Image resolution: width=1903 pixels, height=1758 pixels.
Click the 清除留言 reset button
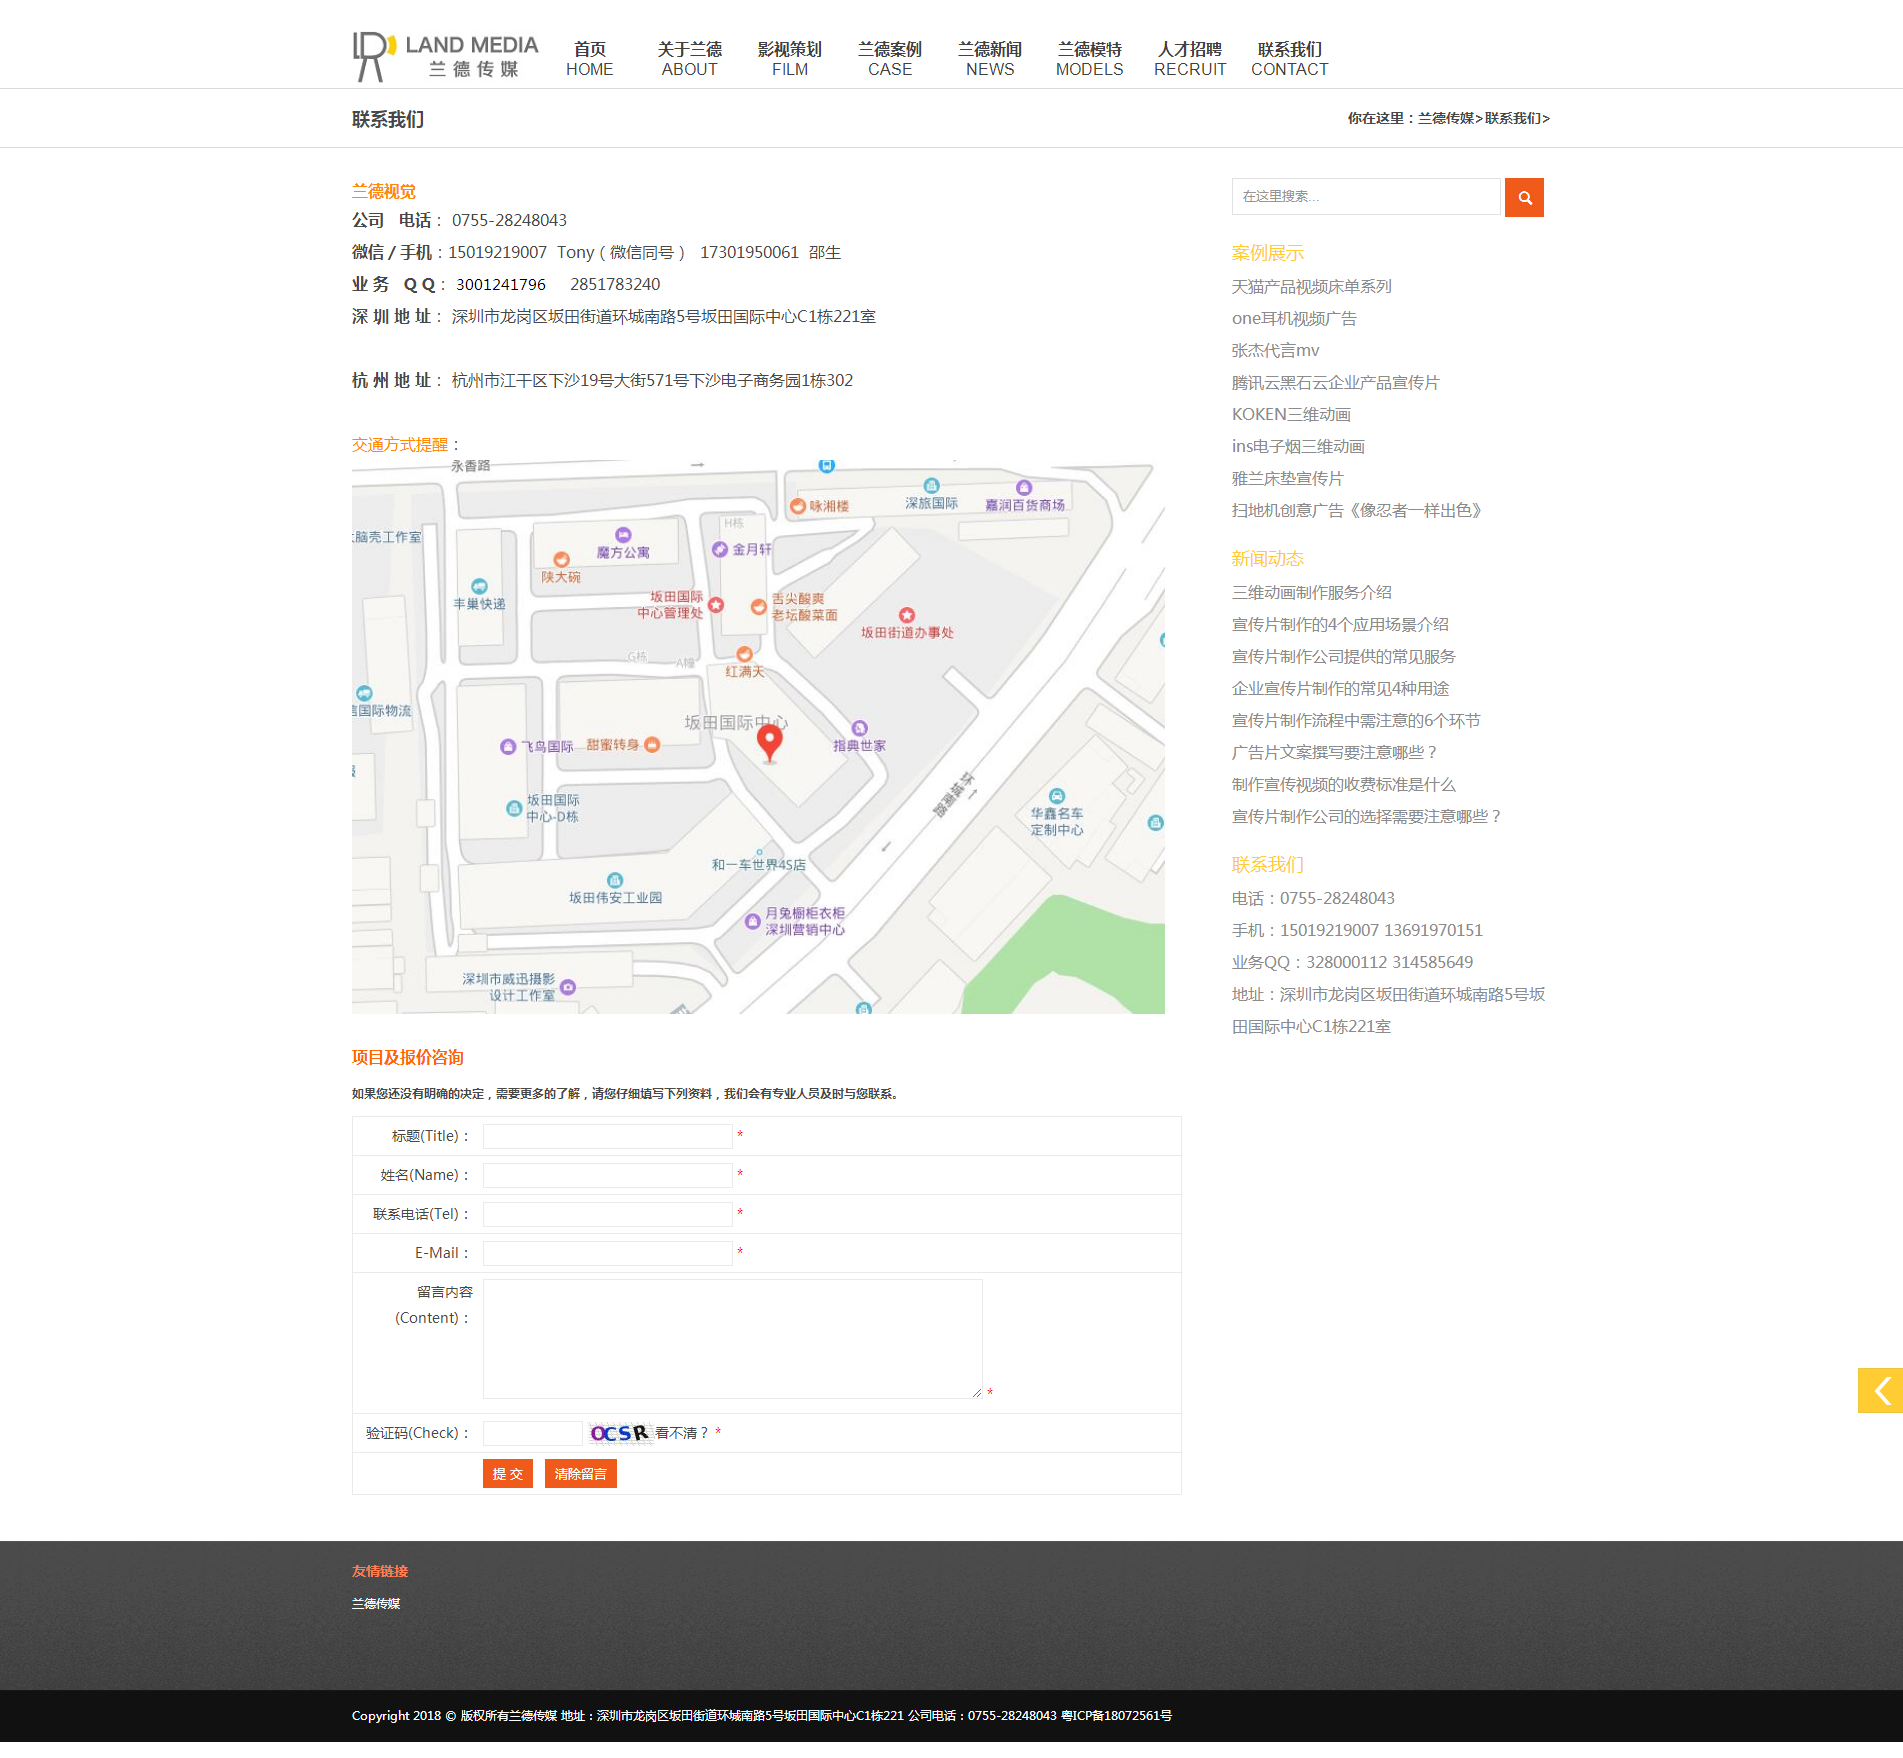[x=581, y=1473]
